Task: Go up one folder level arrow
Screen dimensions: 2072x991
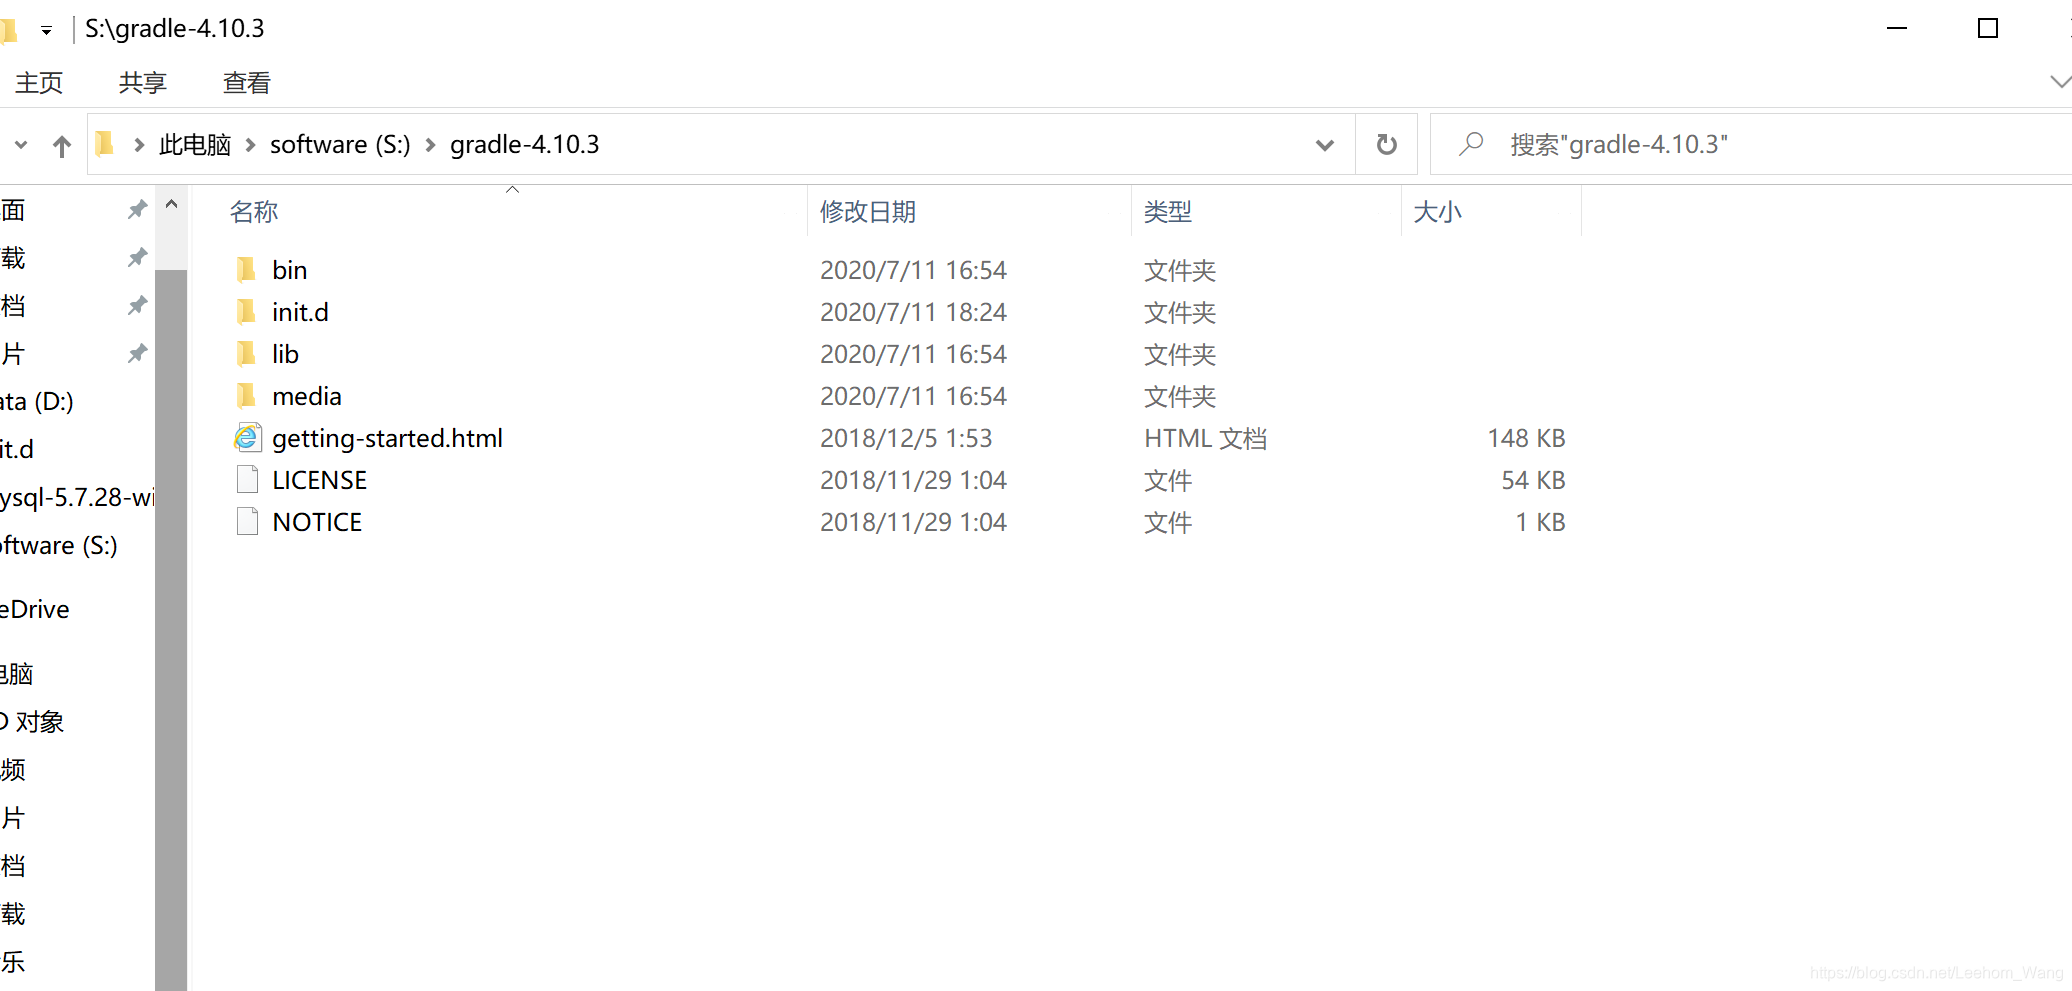Action: (x=62, y=146)
